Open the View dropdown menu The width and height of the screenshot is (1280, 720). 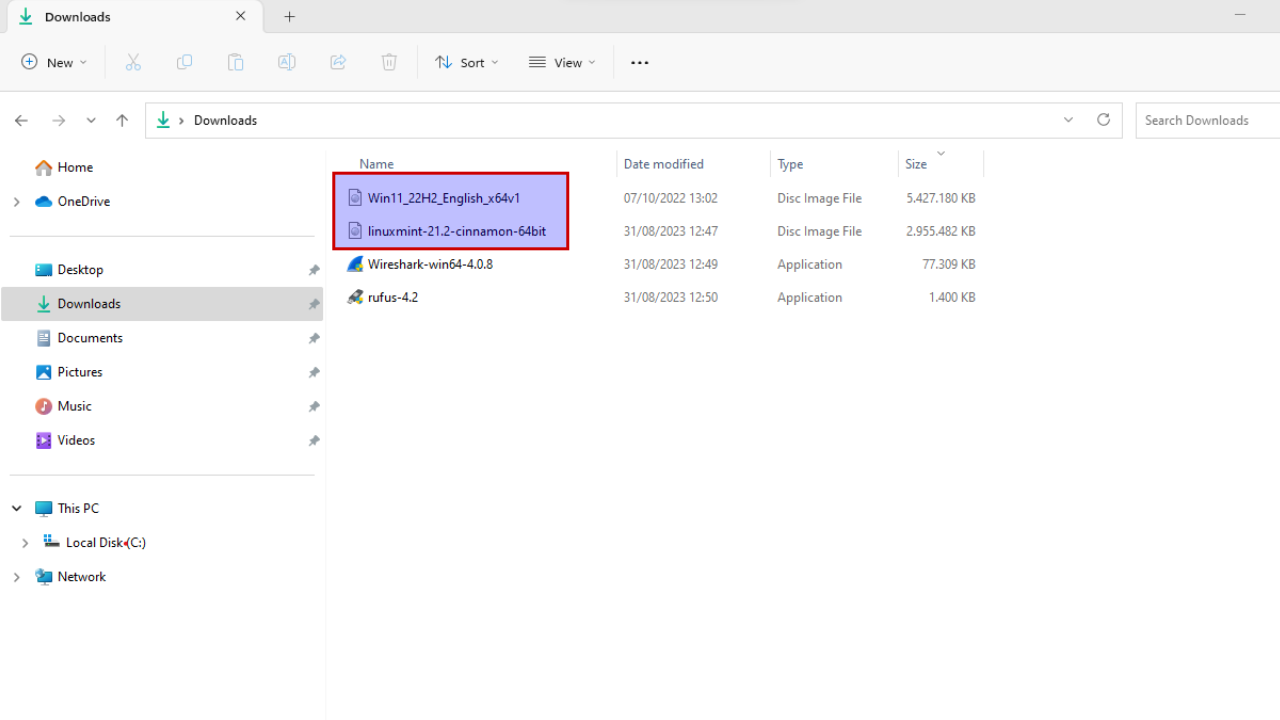[562, 62]
